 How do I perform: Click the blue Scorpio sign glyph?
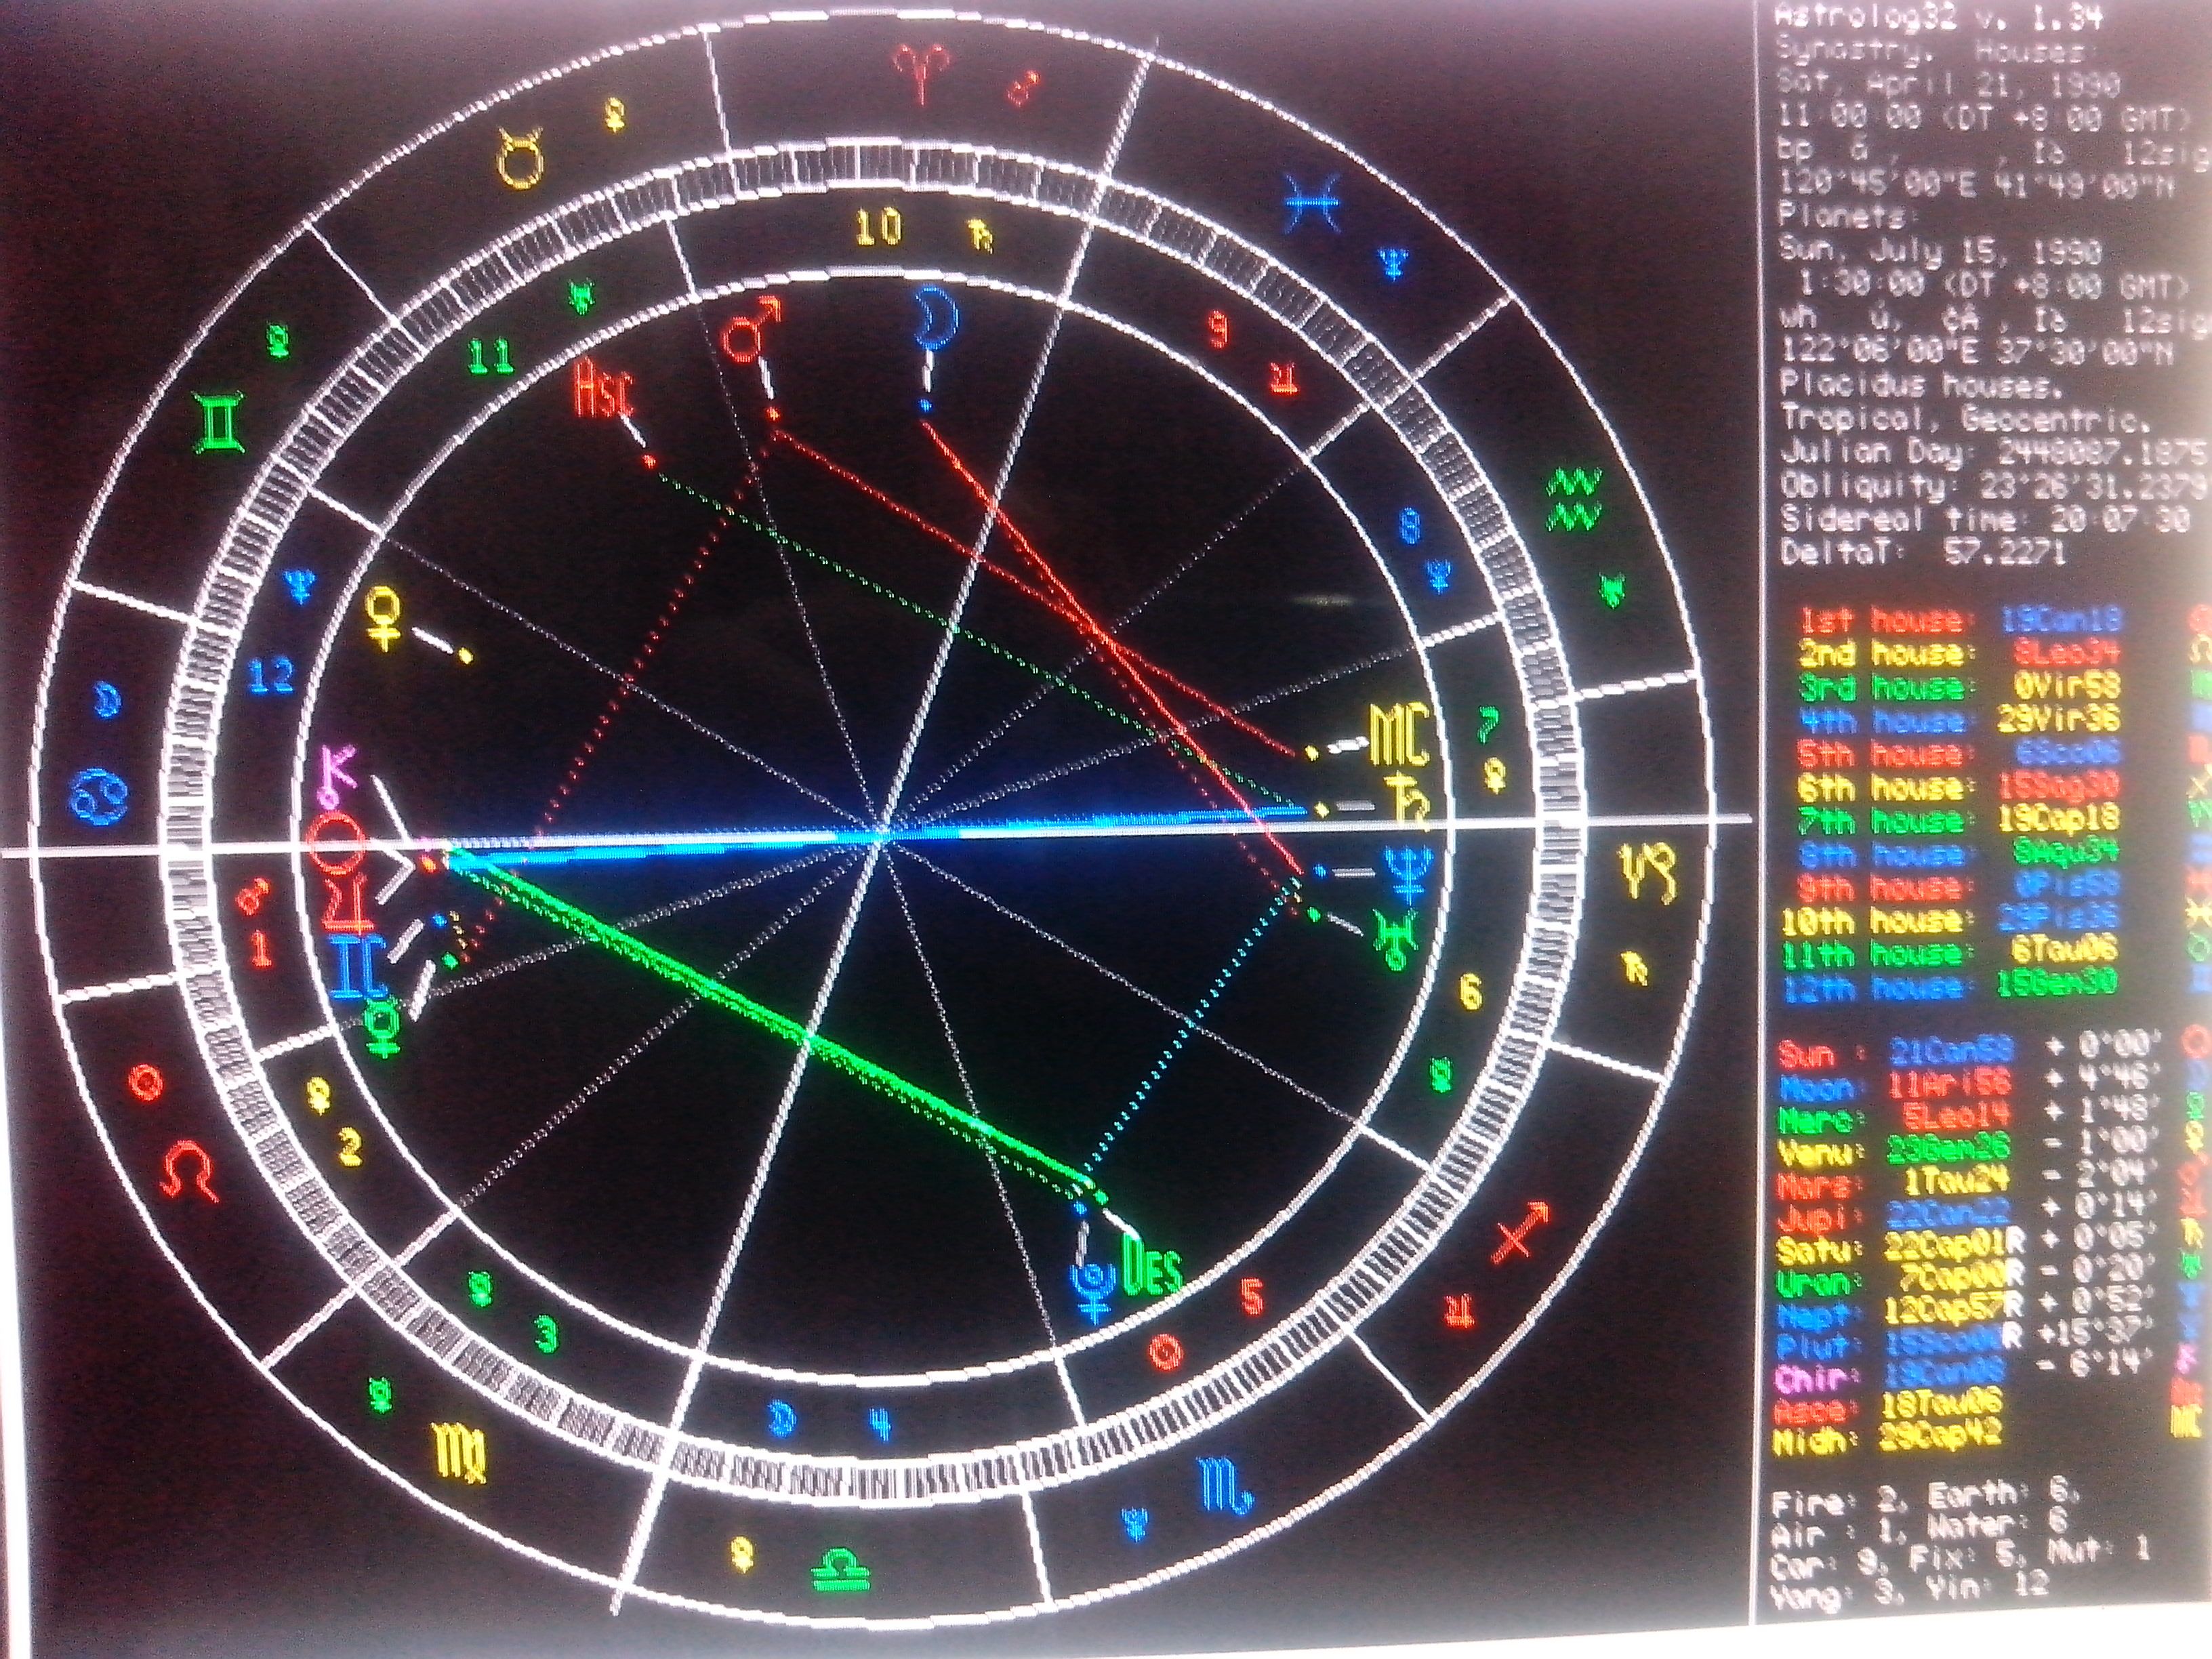point(1225,1486)
